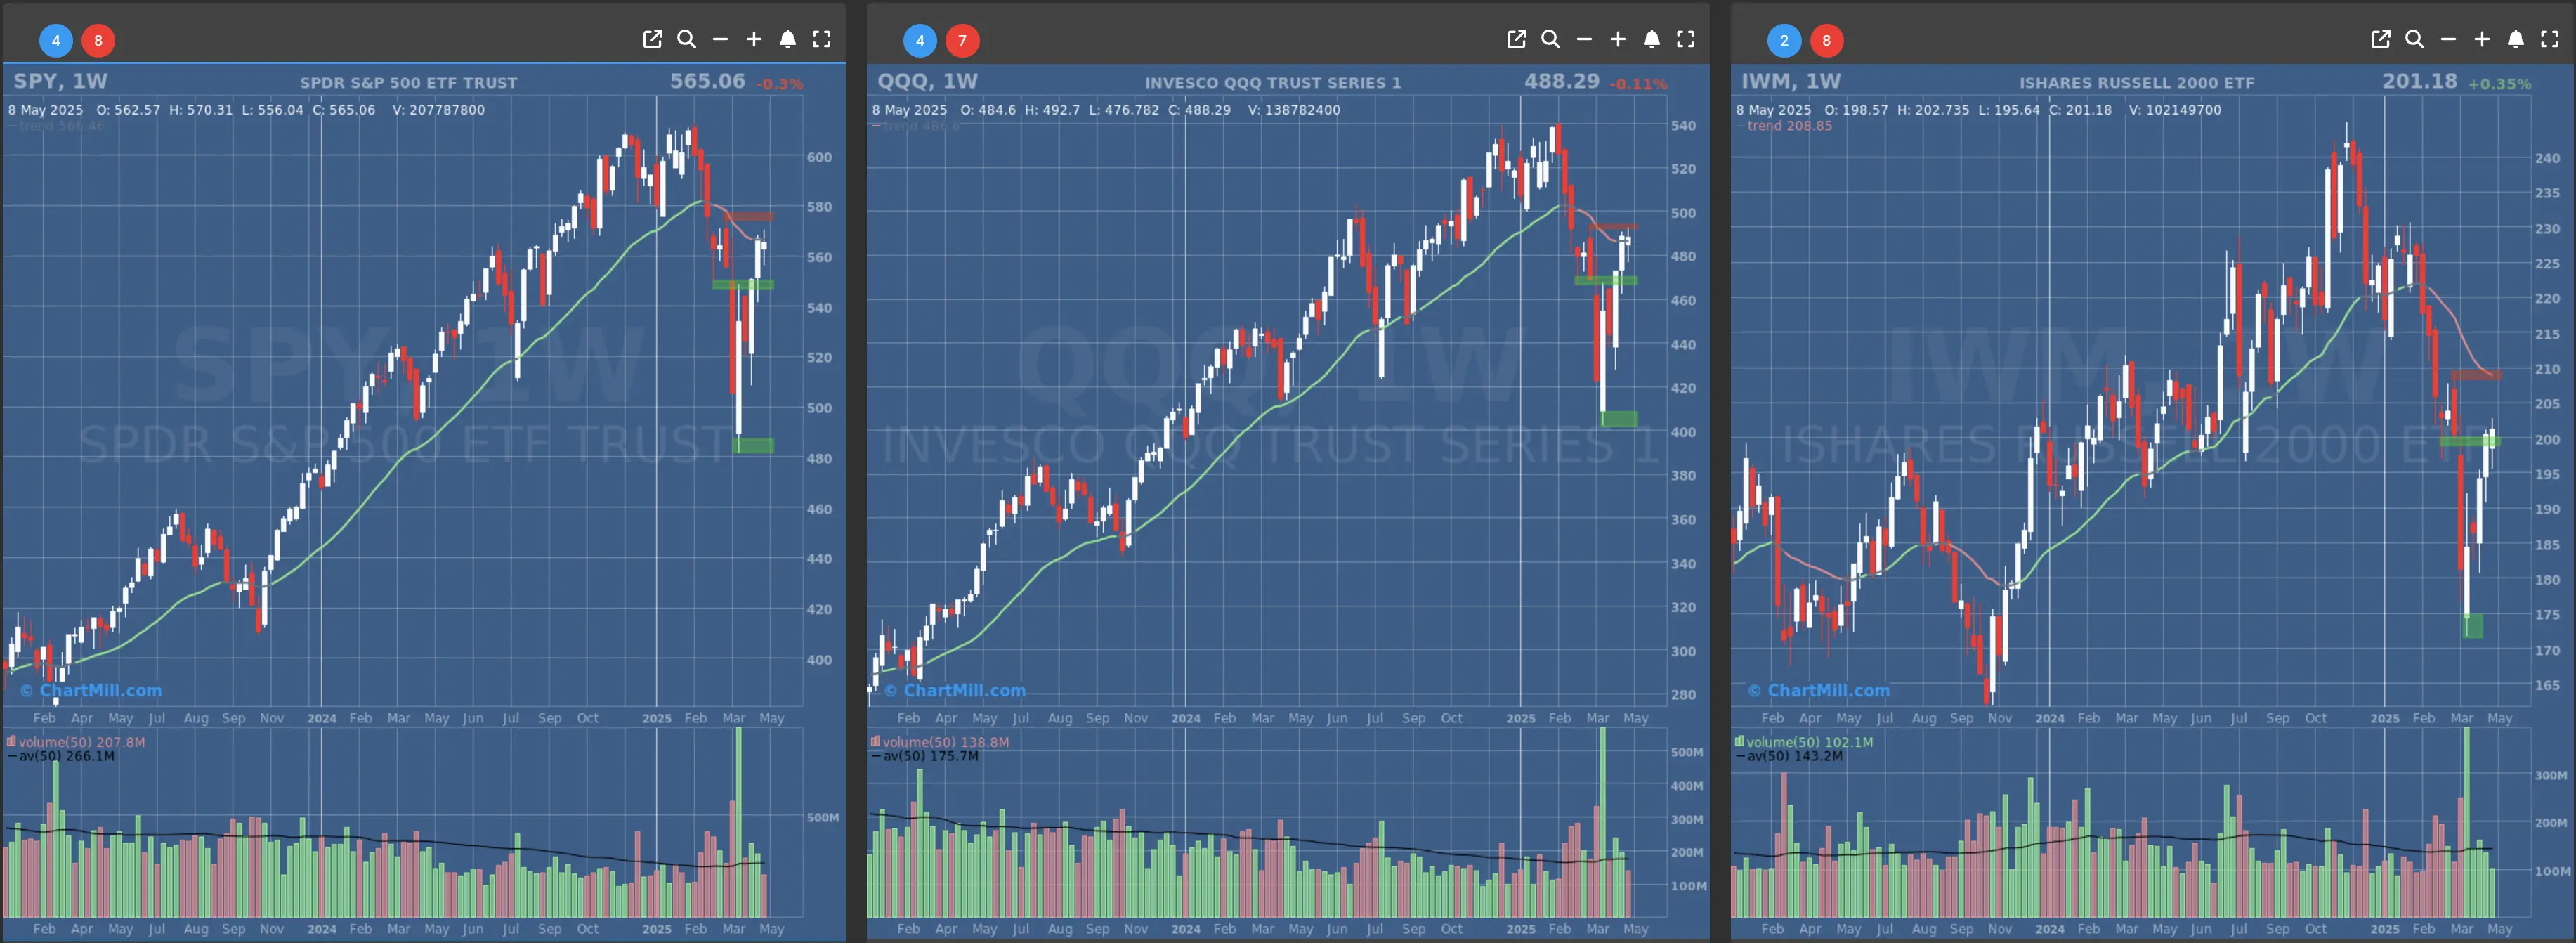Click the red 8 badge on SPY
This screenshot has width=2576, height=943.
tap(98, 40)
